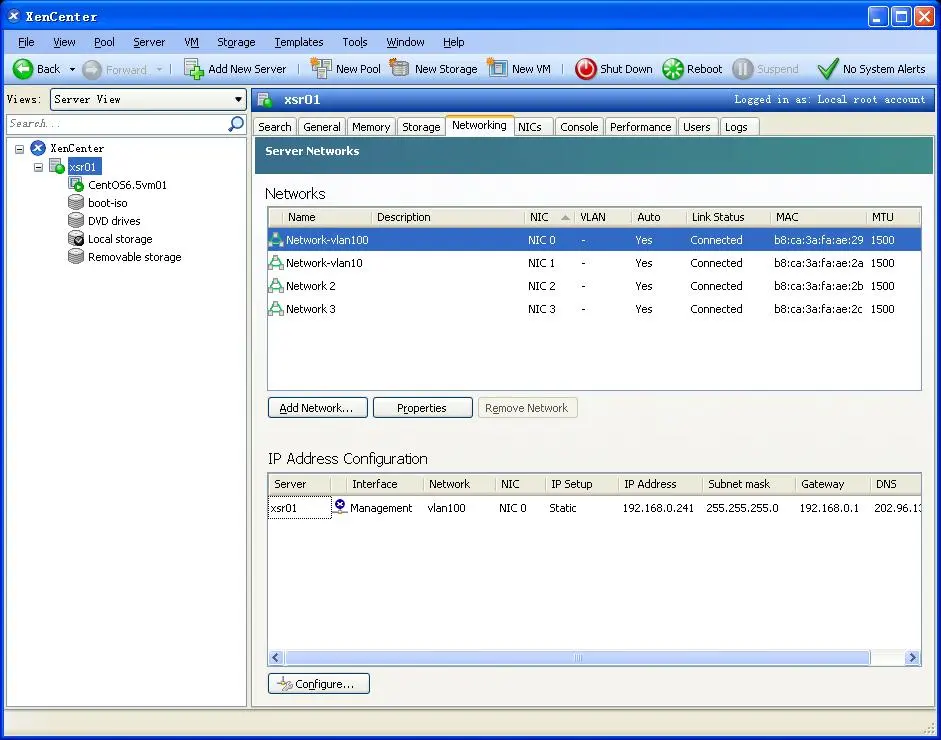Screen dimensions: 941x740
Task: Collapse the XenCenter root node
Action: pyautogui.click(x=19, y=149)
